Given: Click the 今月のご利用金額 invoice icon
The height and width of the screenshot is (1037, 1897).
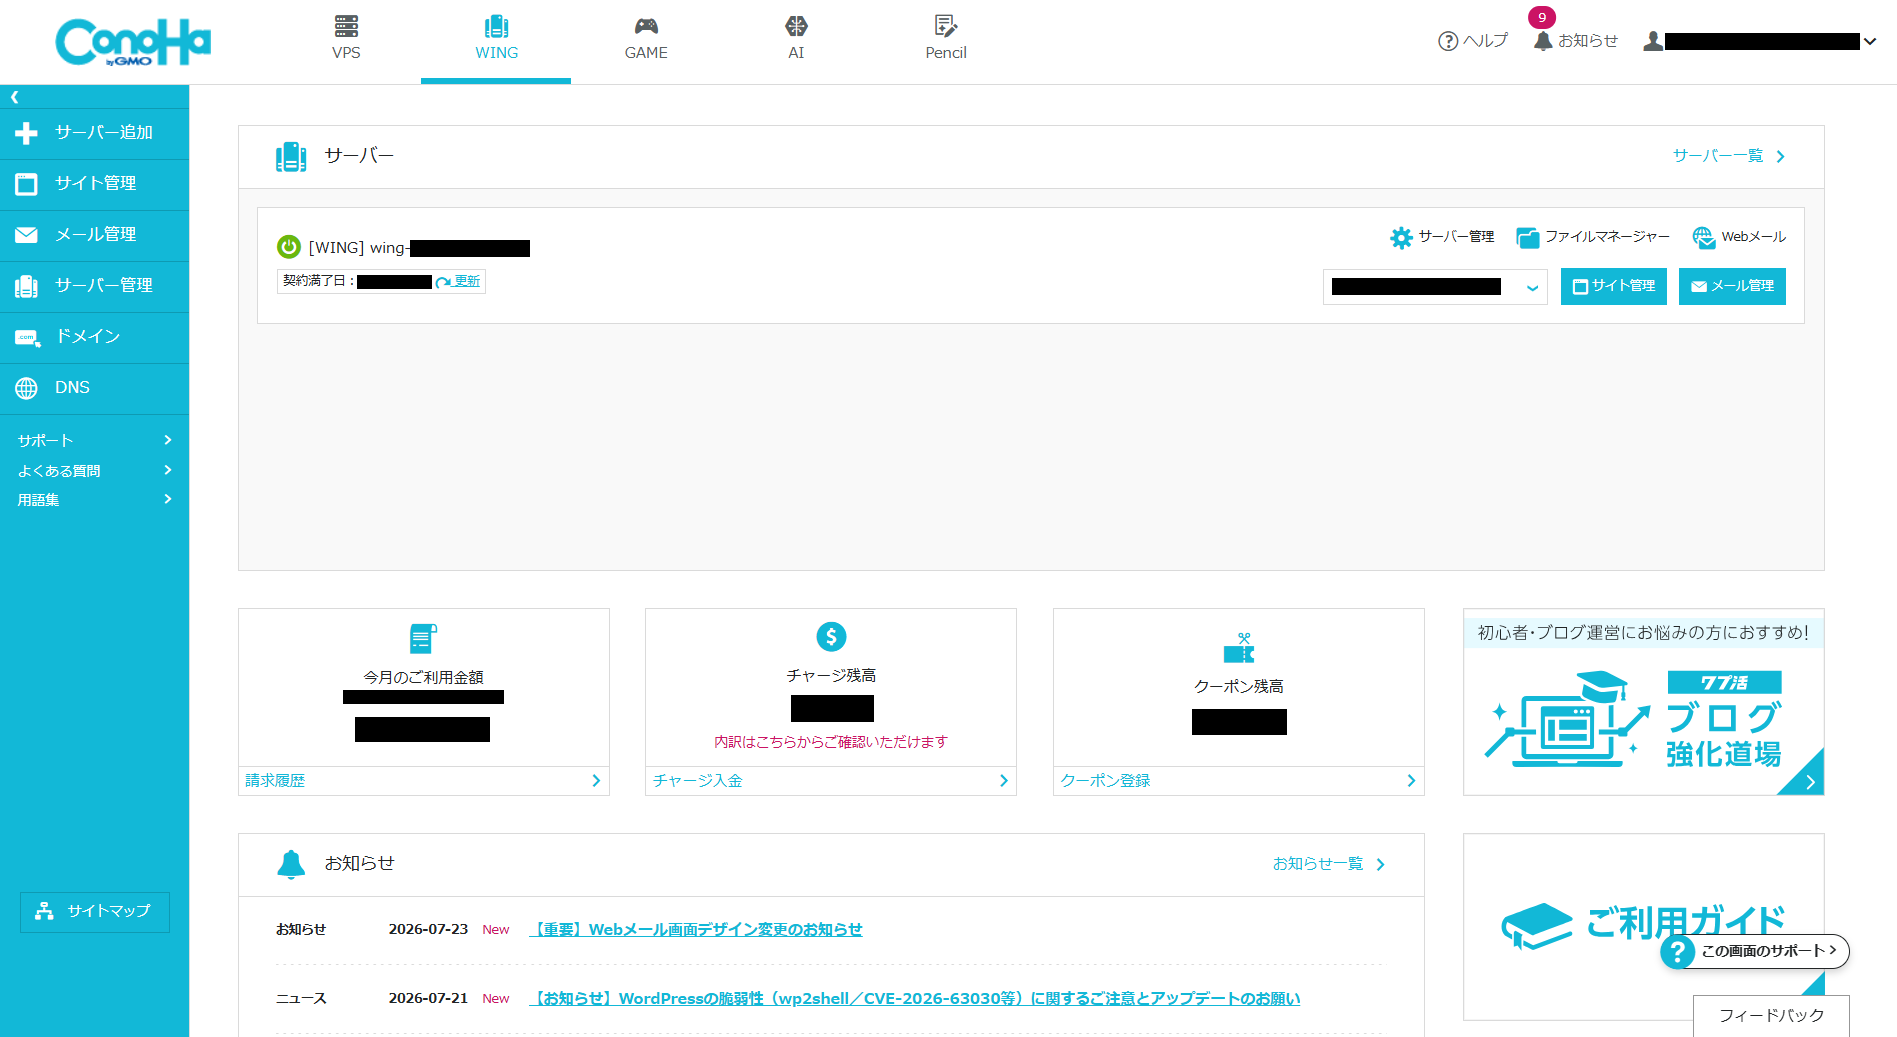Looking at the screenshot, I should coord(423,638).
